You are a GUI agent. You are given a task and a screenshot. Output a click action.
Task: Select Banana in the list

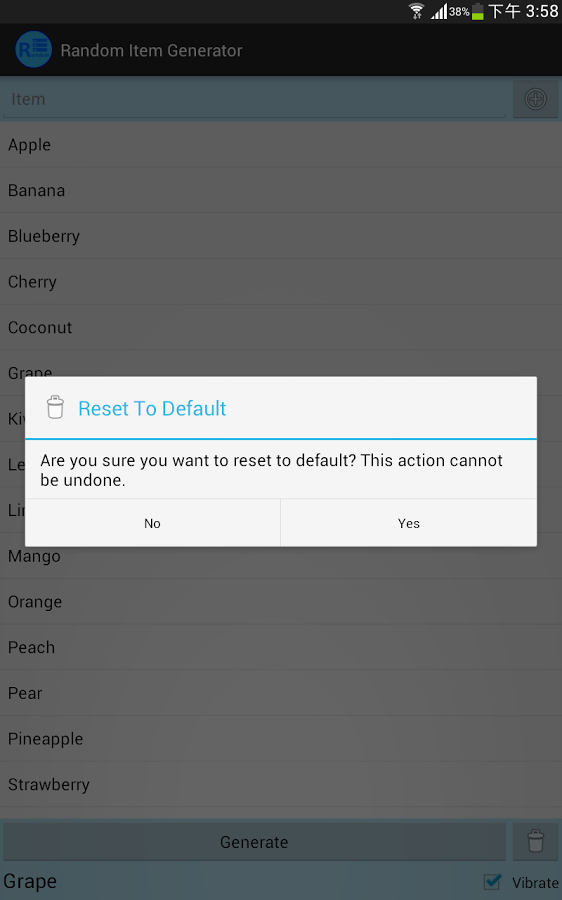coord(281,191)
